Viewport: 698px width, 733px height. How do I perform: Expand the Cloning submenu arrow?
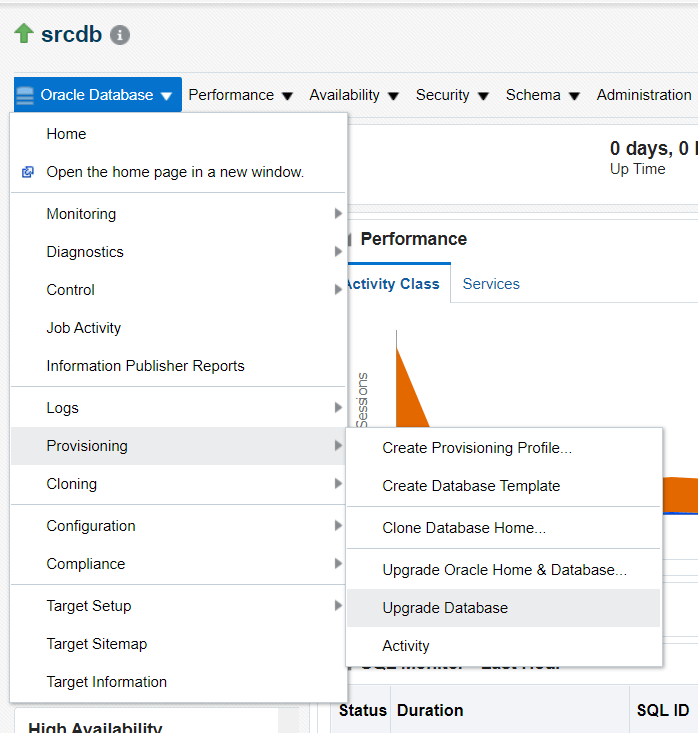[x=338, y=484]
